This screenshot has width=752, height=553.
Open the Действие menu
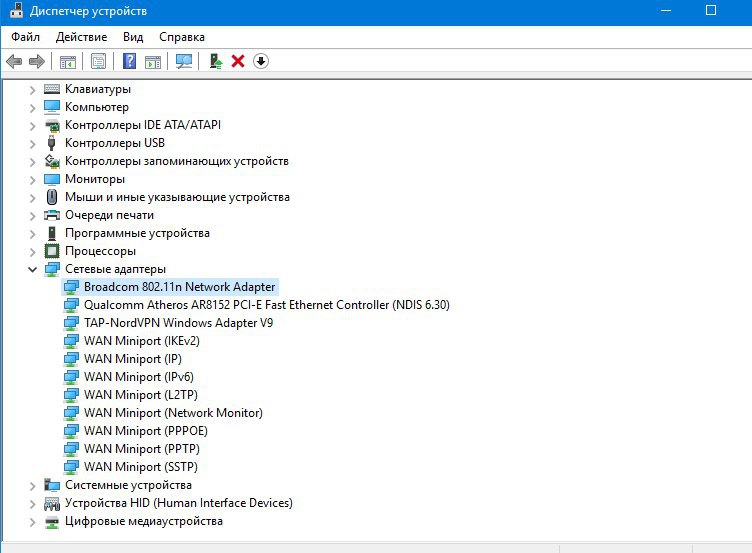[82, 37]
